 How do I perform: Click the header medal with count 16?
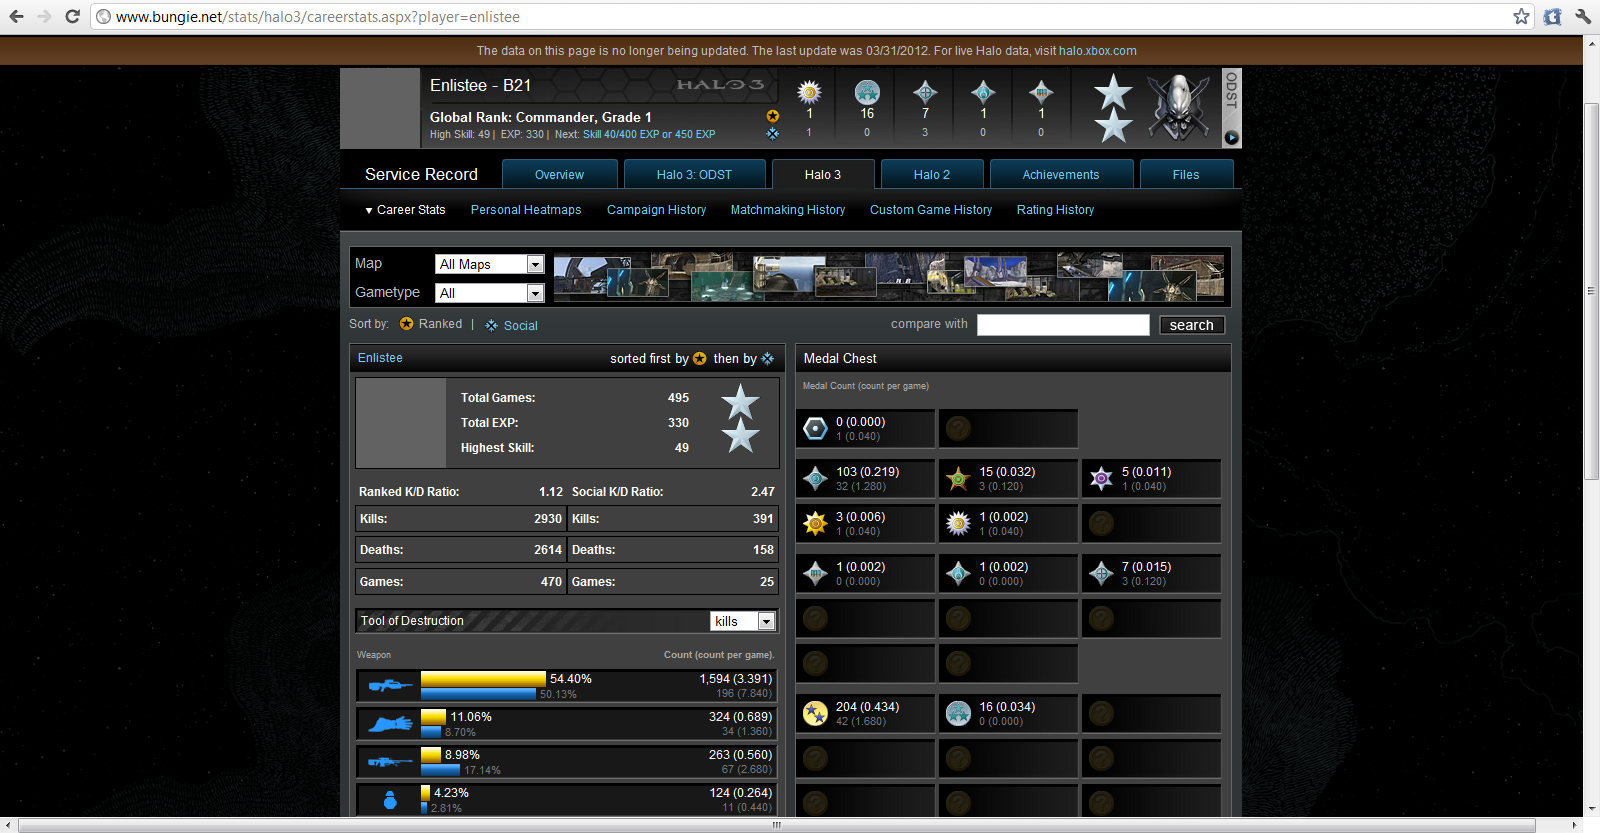[867, 93]
